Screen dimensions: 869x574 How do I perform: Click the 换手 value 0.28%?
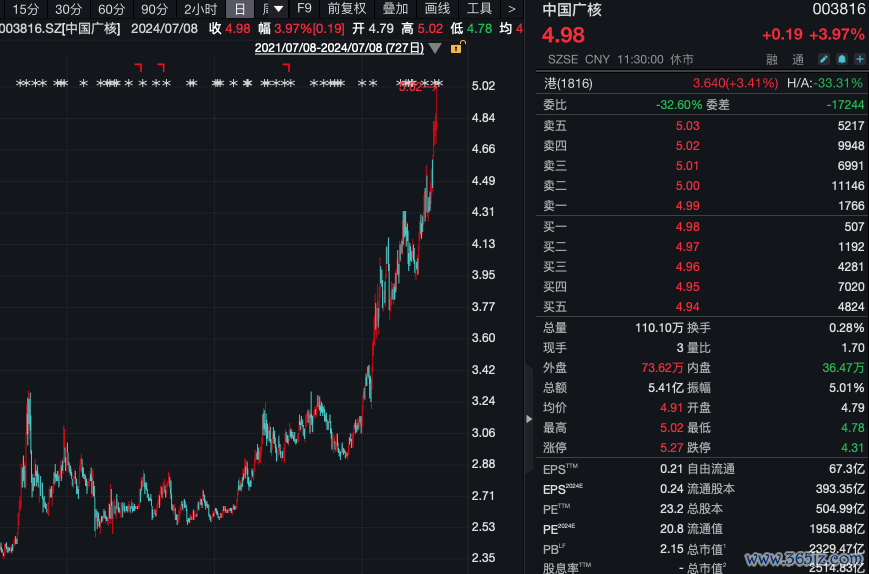click(847, 328)
